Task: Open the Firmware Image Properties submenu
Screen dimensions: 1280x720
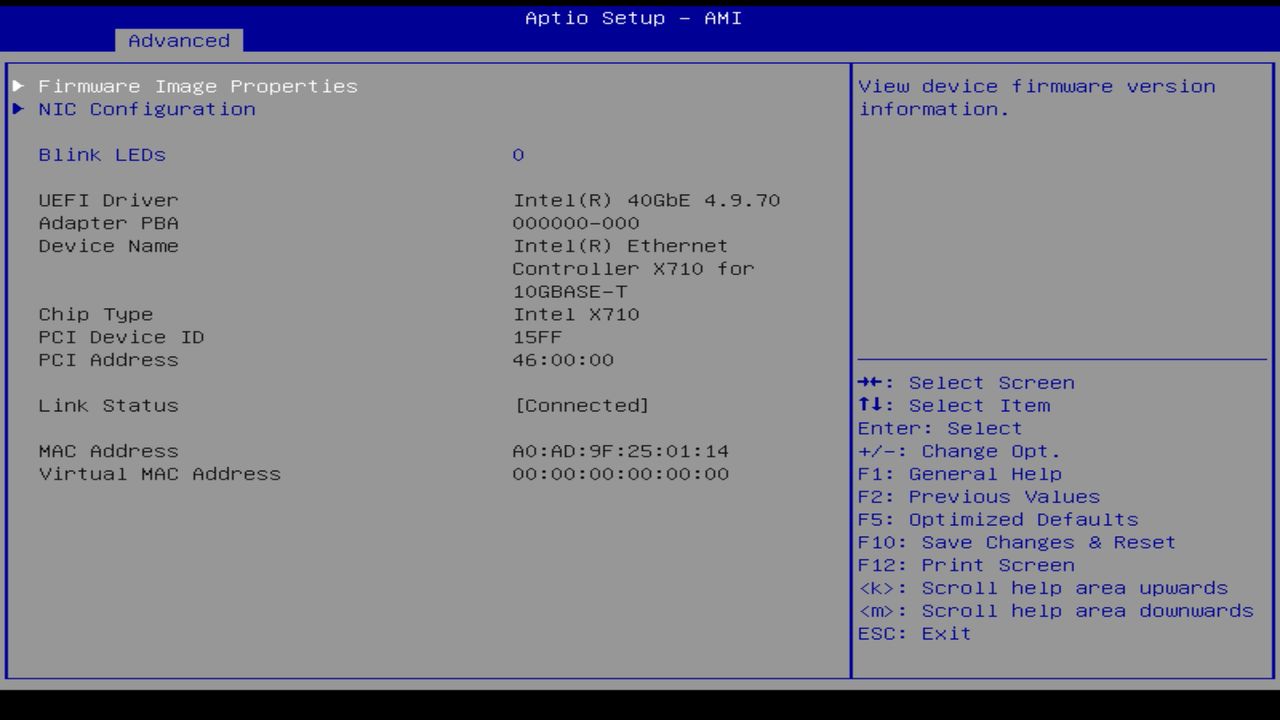Action: (x=197, y=86)
